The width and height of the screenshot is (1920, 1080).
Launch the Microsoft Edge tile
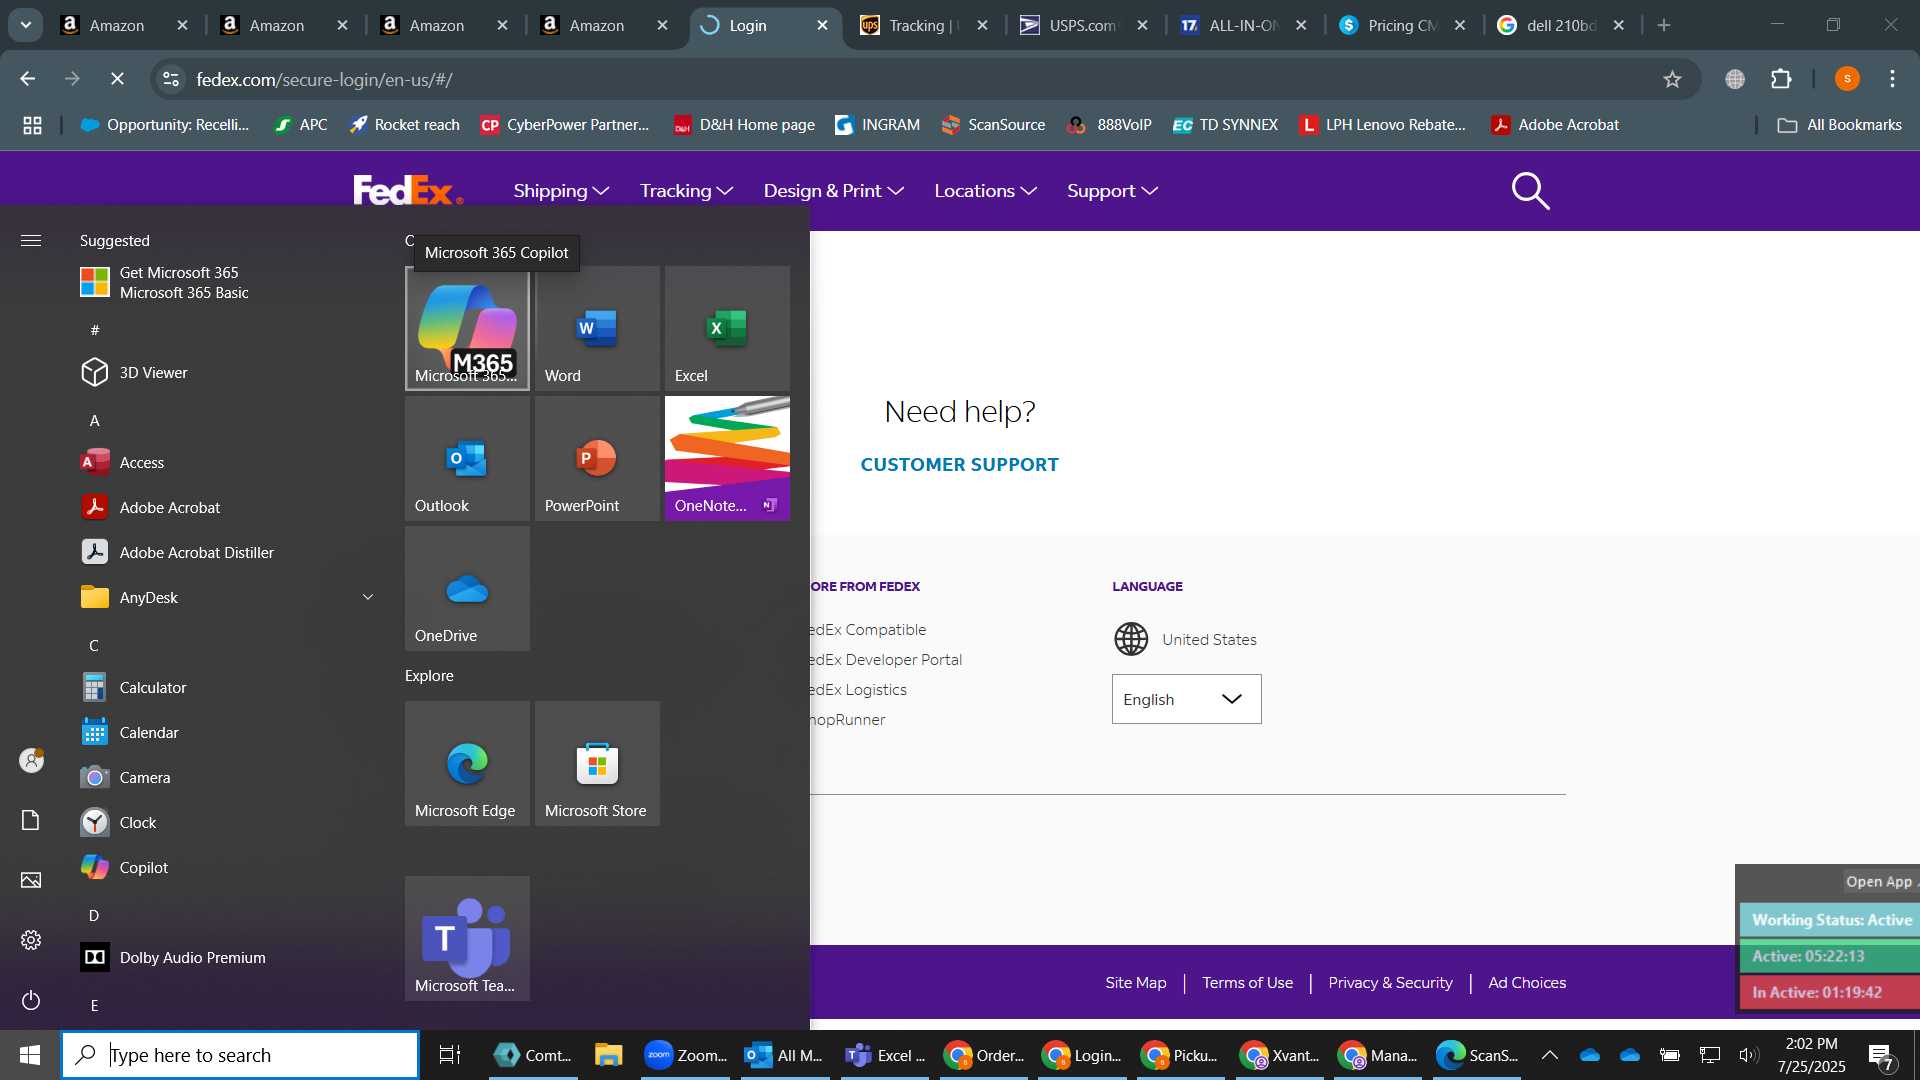click(x=467, y=763)
